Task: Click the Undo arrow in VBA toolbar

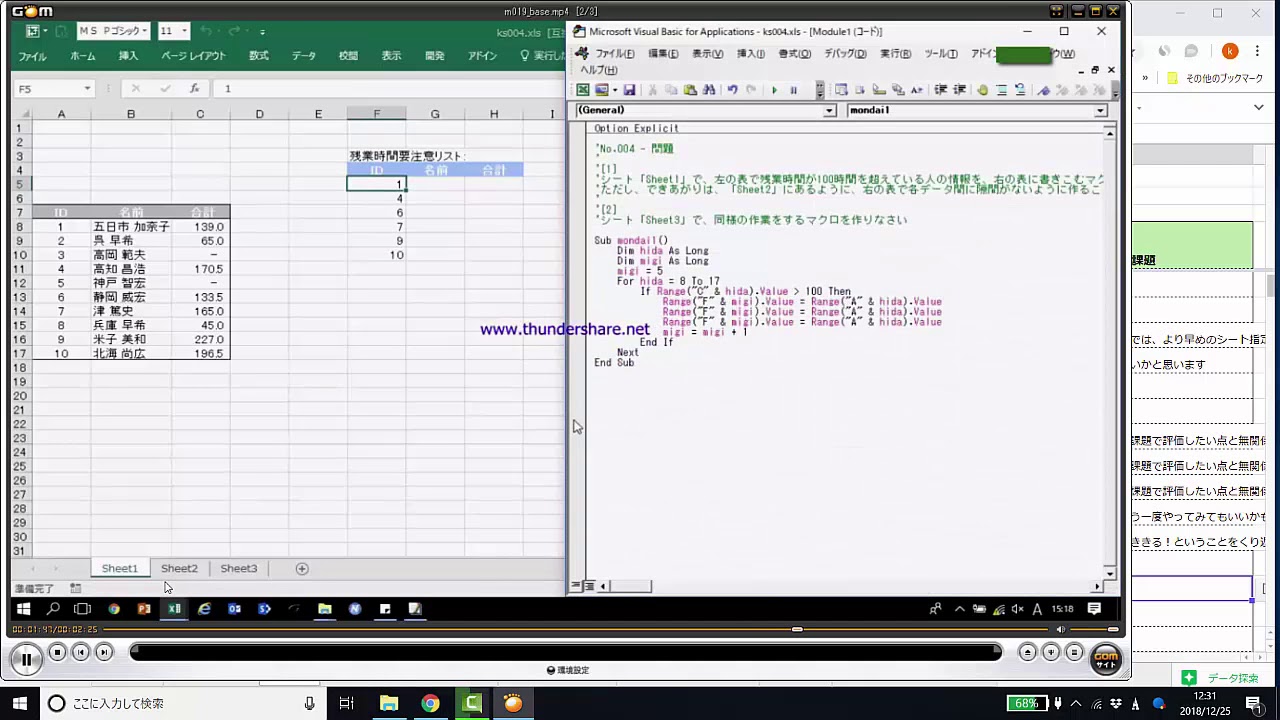Action: coord(732,90)
